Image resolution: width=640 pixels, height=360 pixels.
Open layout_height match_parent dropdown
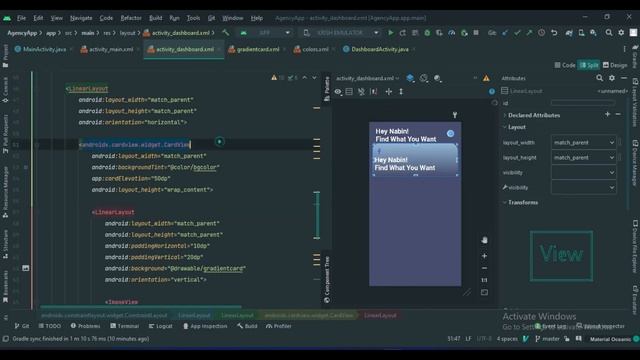583,158
